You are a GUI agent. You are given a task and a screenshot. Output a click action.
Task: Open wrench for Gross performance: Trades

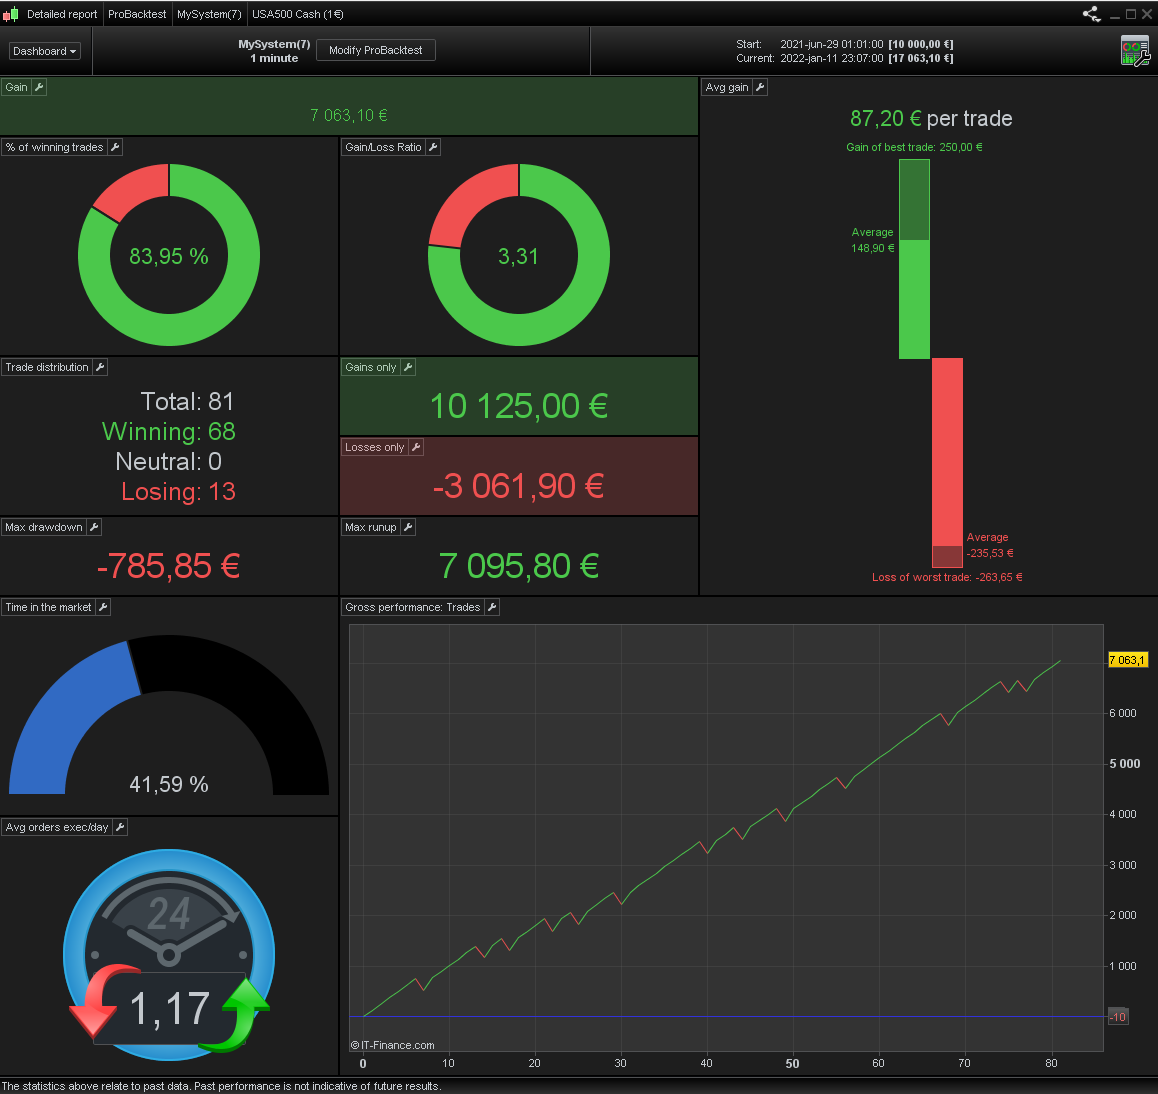(x=492, y=607)
